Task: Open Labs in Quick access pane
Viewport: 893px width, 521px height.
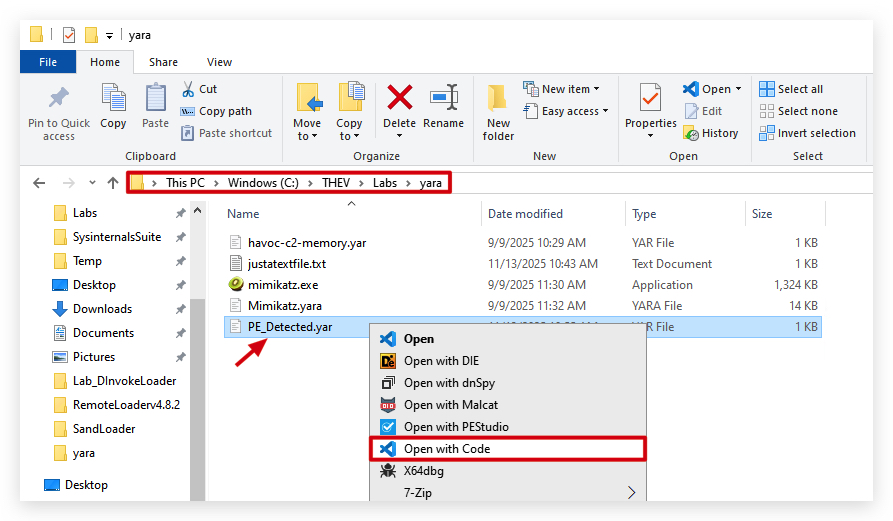Action: 85,213
